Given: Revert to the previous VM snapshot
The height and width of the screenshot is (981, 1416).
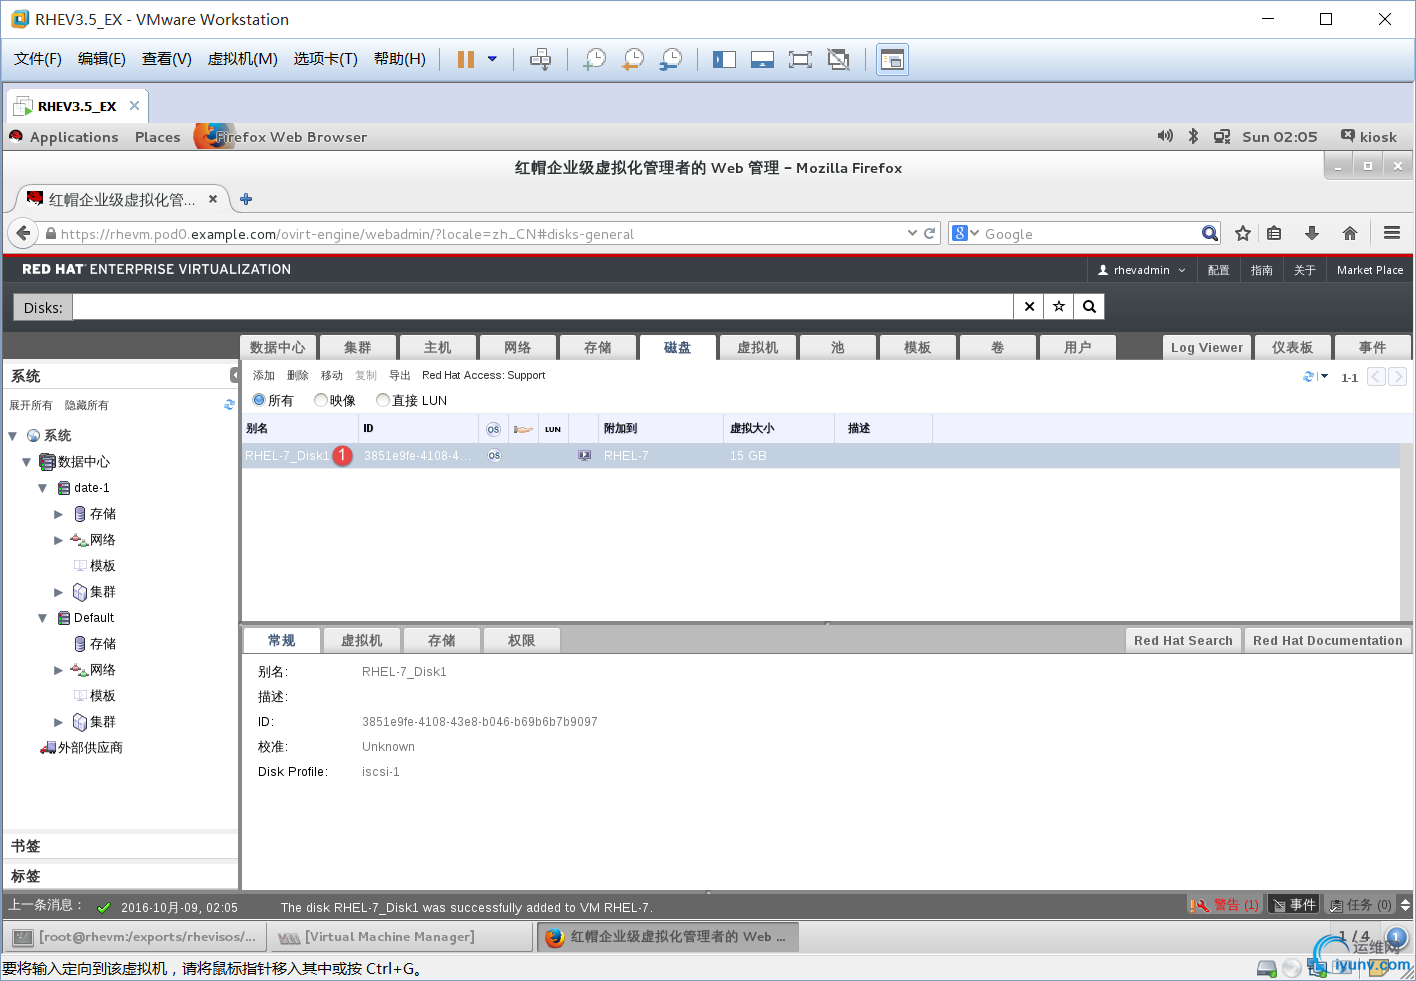Looking at the screenshot, I should [x=633, y=59].
